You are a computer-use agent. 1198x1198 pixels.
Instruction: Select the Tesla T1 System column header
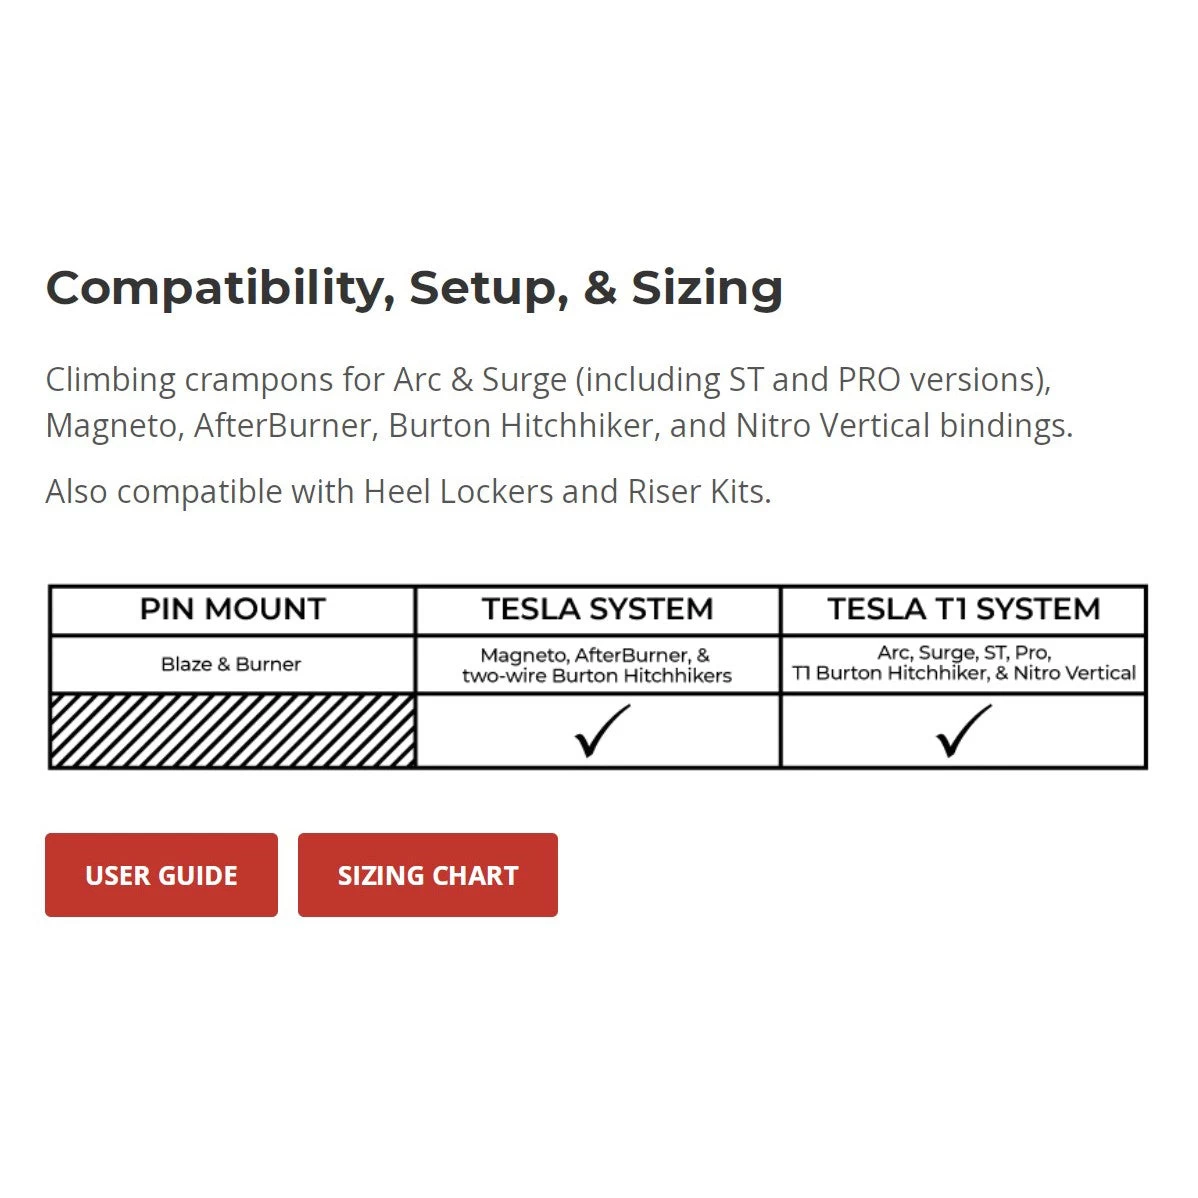pyautogui.click(x=963, y=609)
